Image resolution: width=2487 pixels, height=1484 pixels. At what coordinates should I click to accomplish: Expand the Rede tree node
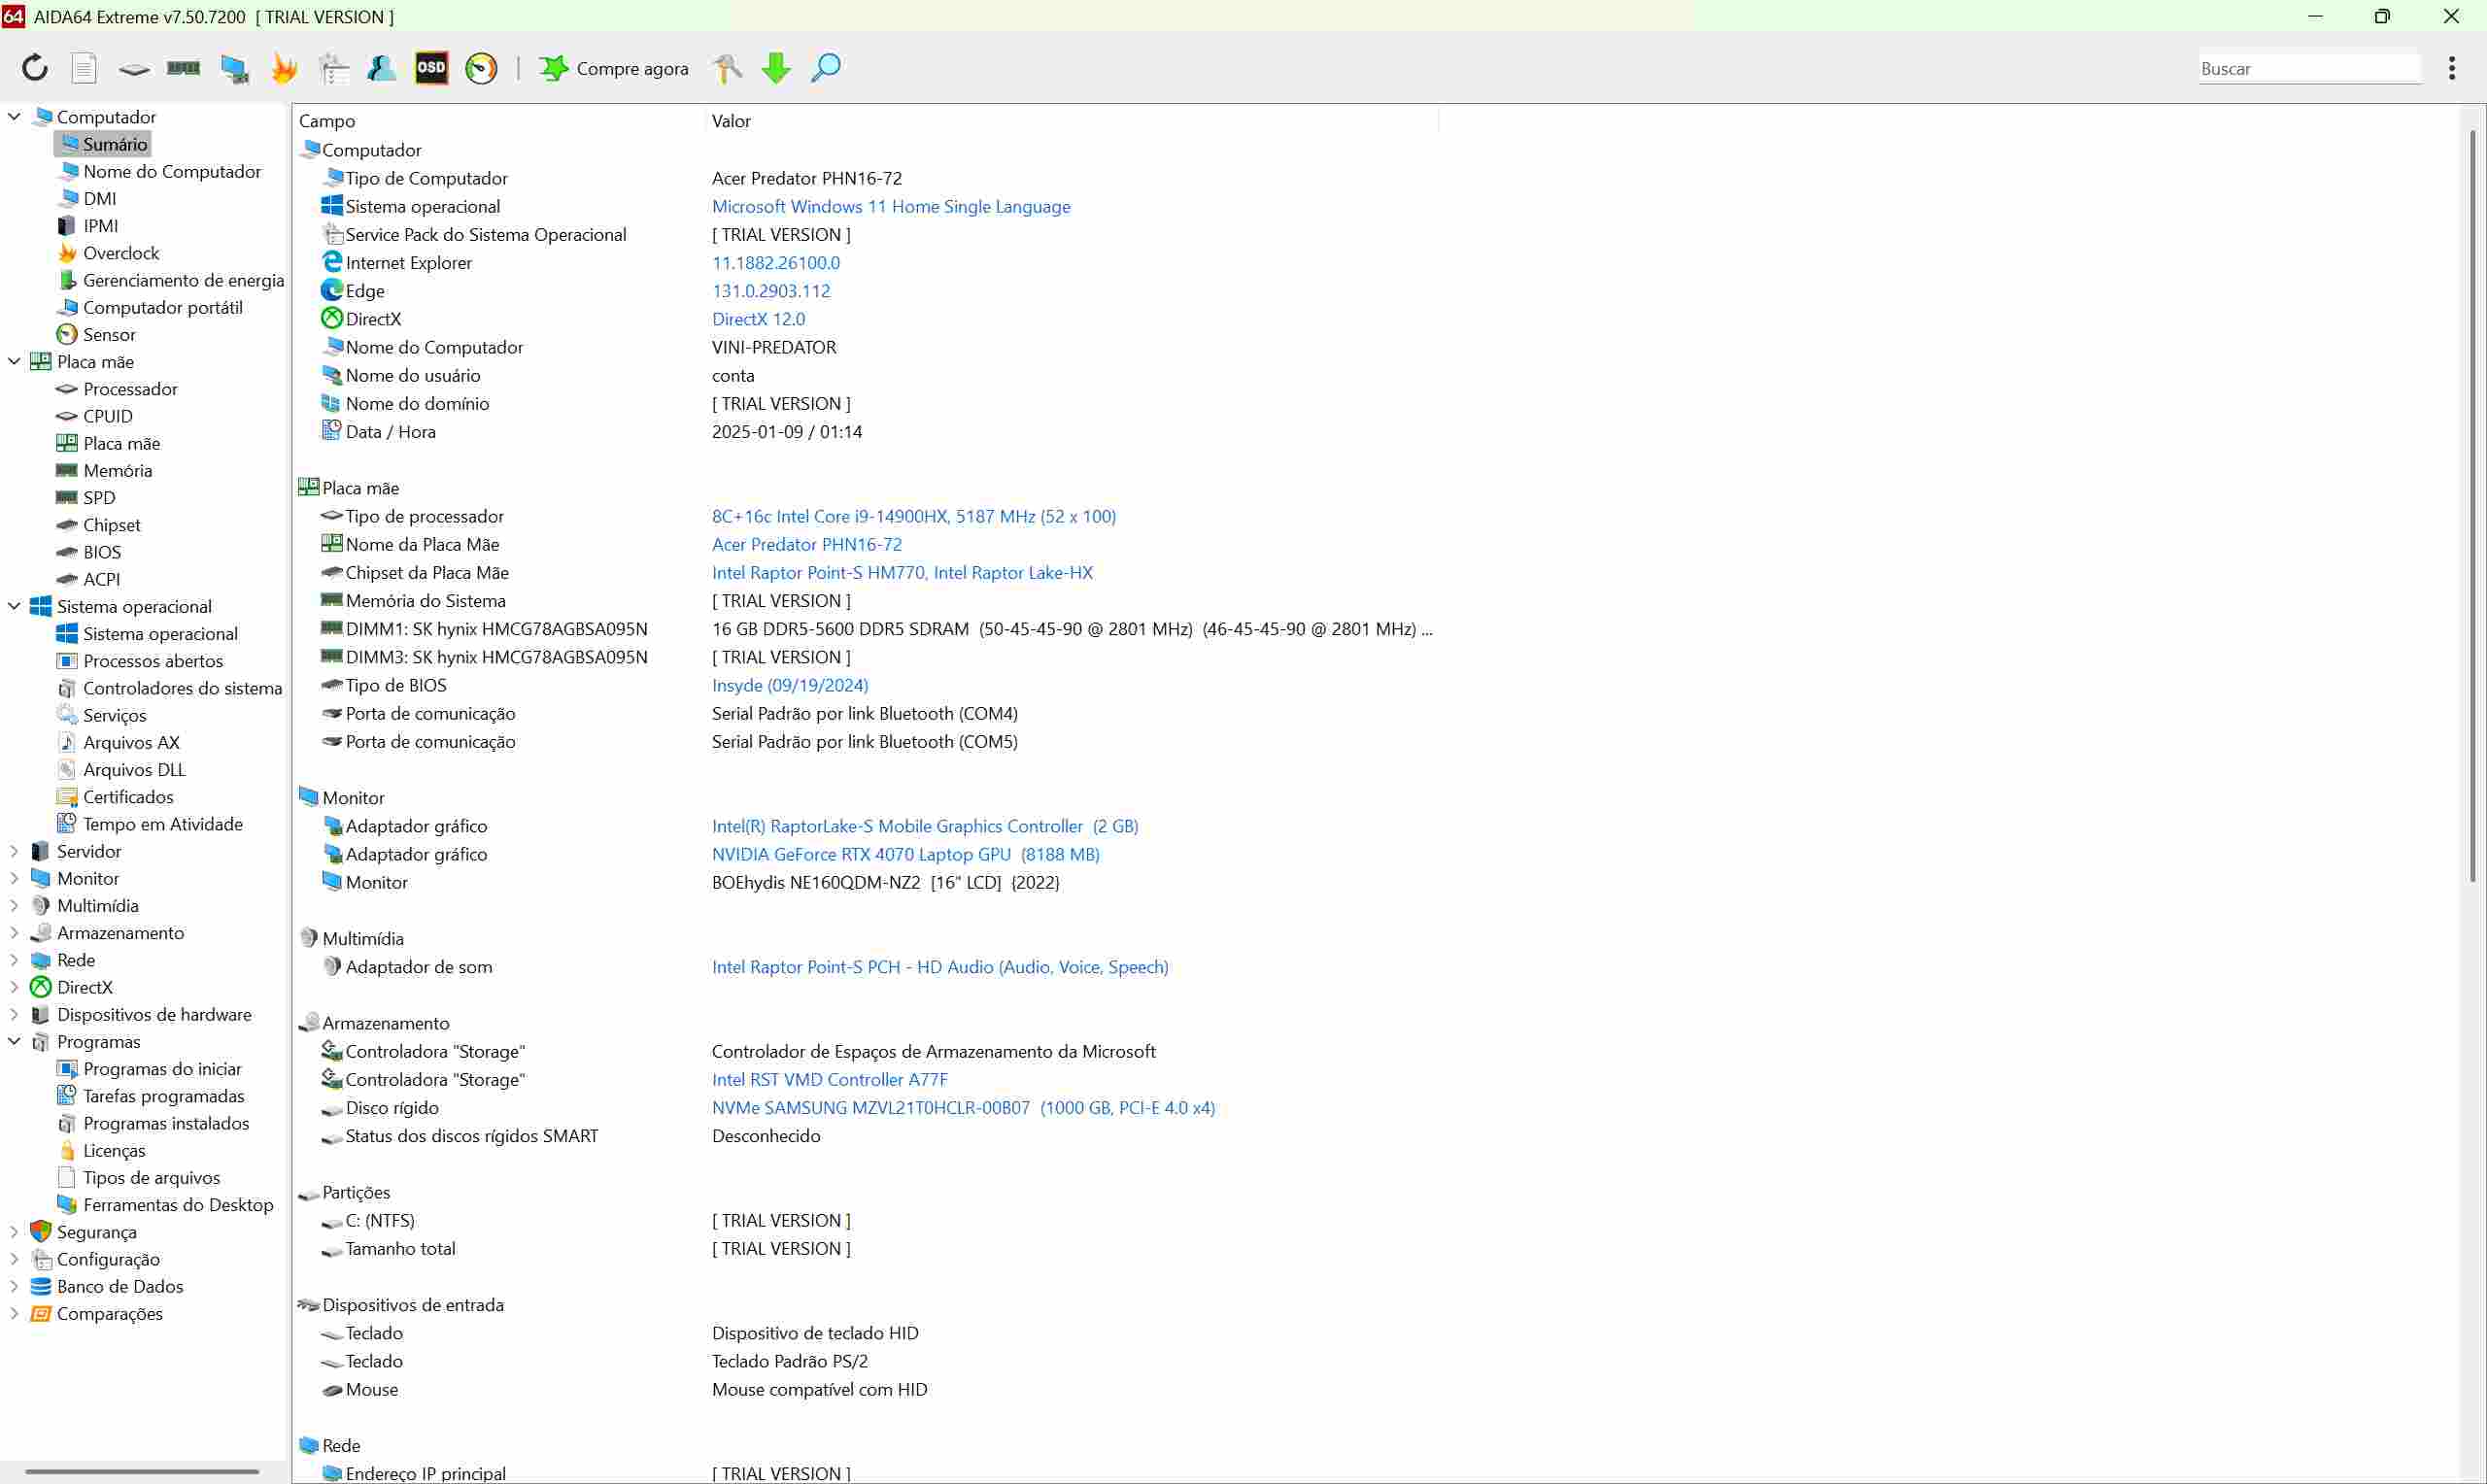pyautogui.click(x=14, y=960)
